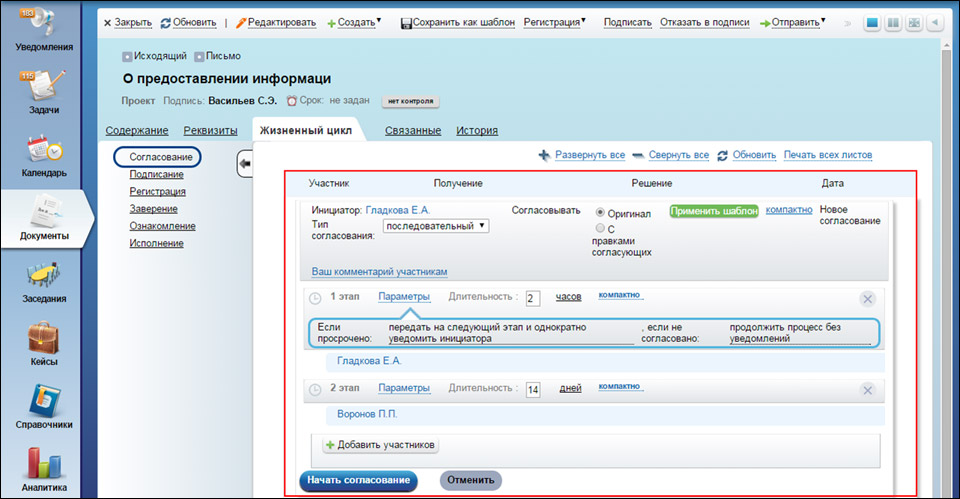Open Ваш комментарий участникам link
The width and height of the screenshot is (960, 499).
pyautogui.click(x=380, y=271)
